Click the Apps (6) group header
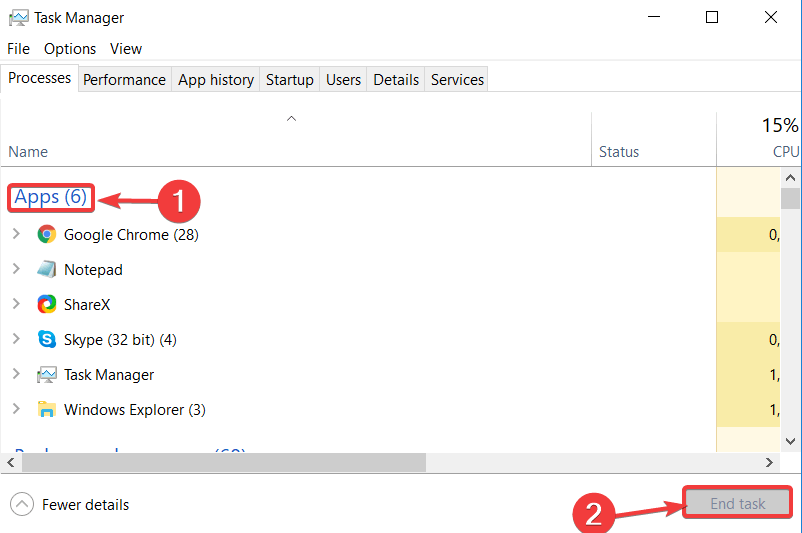Viewport: 802px width, 533px height. click(x=51, y=197)
